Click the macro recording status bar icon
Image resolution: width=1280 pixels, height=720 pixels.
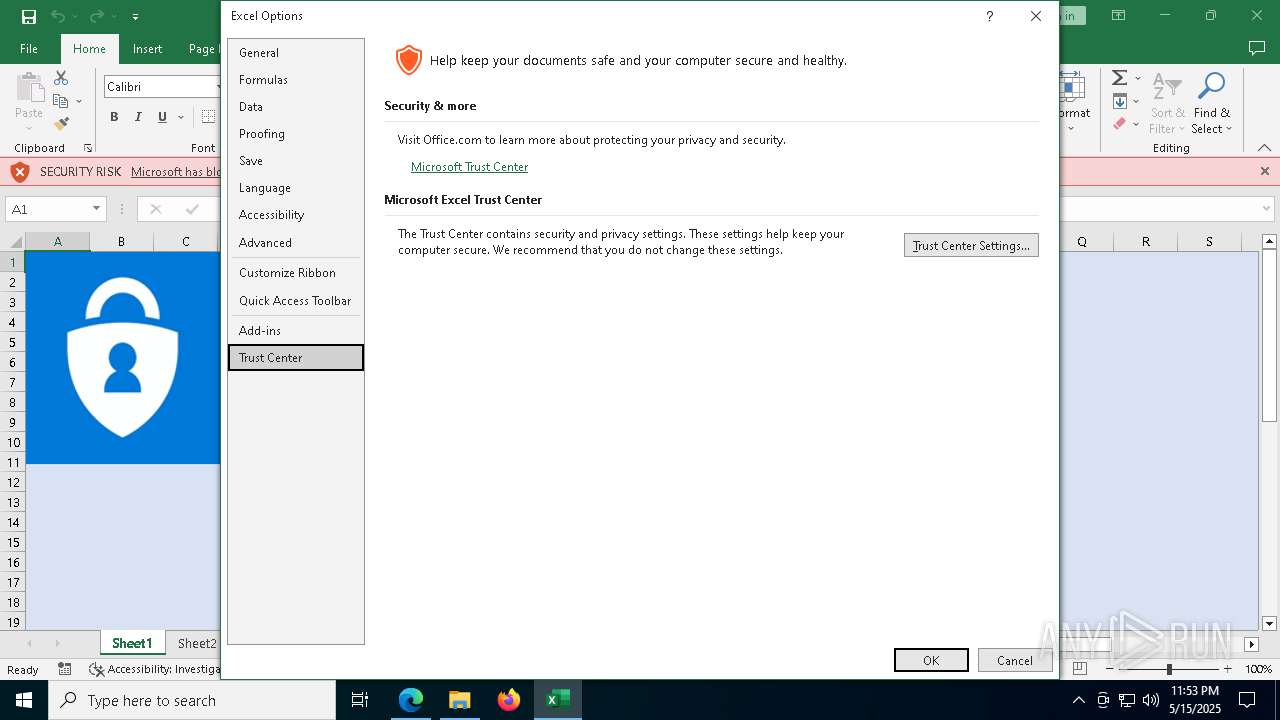(x=65, y=669)
